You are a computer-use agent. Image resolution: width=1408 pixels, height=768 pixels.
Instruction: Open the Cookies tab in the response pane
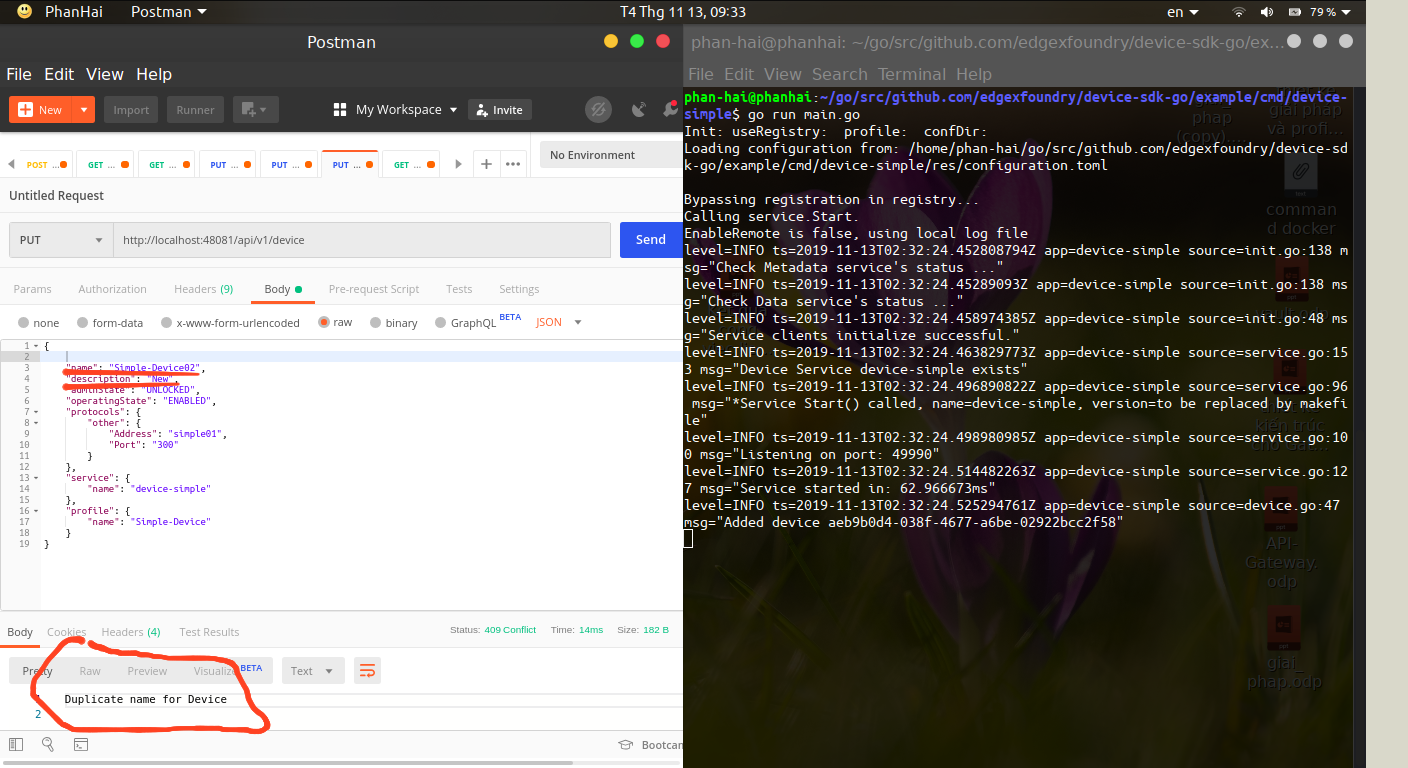(66, 631)
